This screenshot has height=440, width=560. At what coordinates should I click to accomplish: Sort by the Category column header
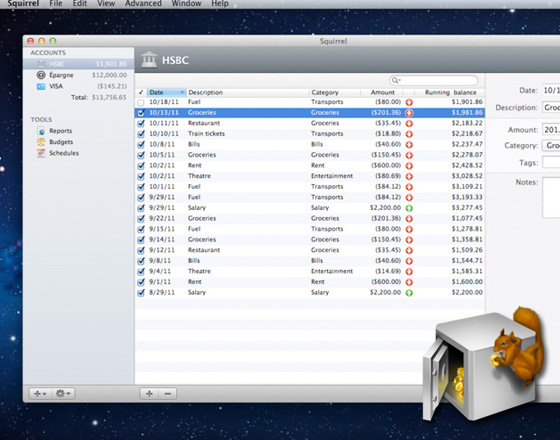335,92
